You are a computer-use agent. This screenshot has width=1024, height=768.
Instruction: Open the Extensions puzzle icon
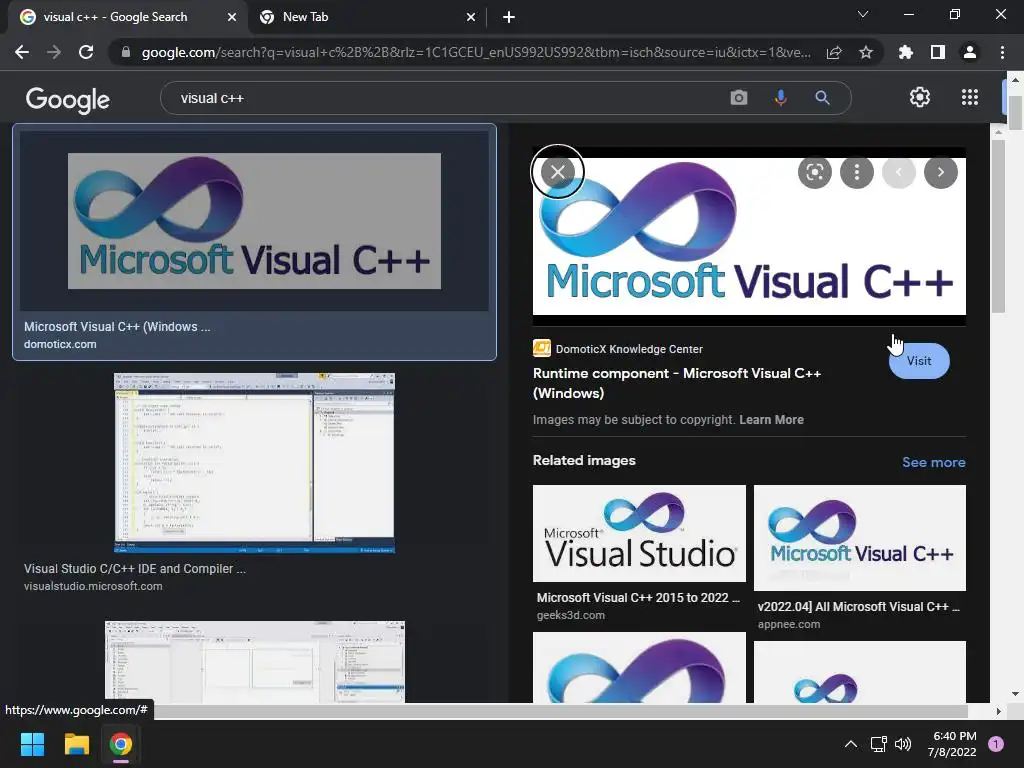(x=906, y=52)
